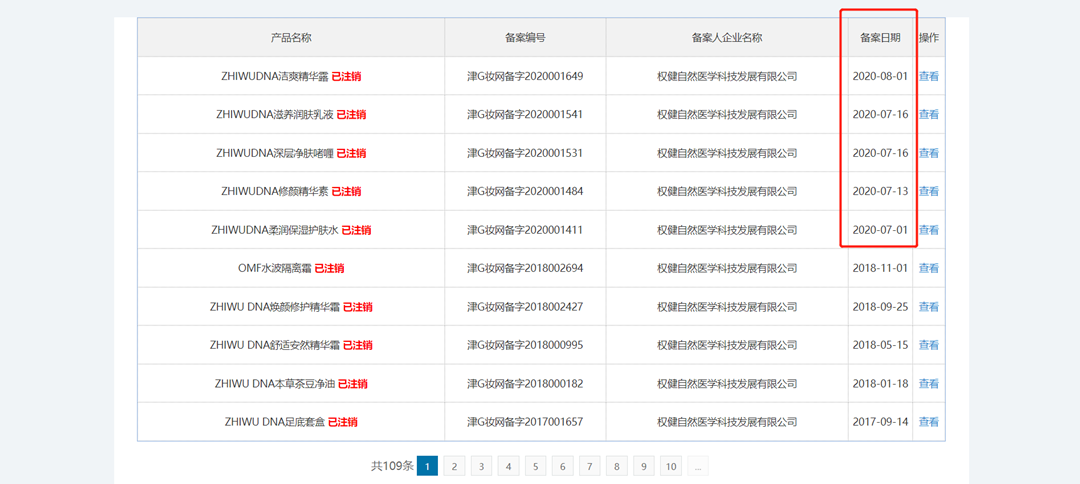Open 查看 for ZHIWUDNA柔润保湿护肤水
This screenshot has height=484, width=1080.
pos(928,230)
